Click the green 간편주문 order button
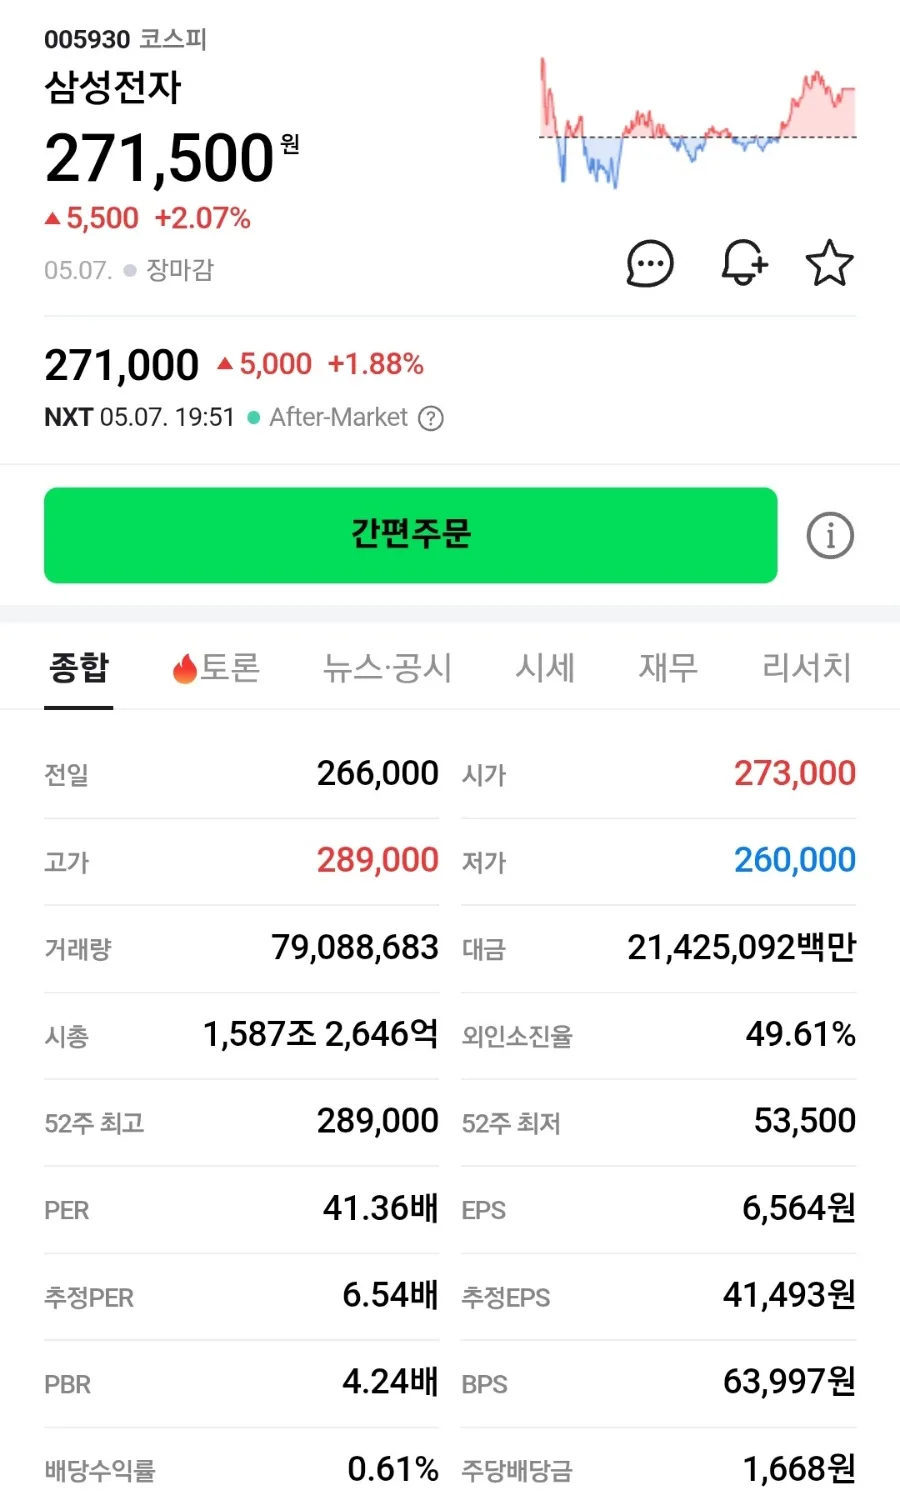The width and height of the screenshot is (900, 1500). pos(410,535)
